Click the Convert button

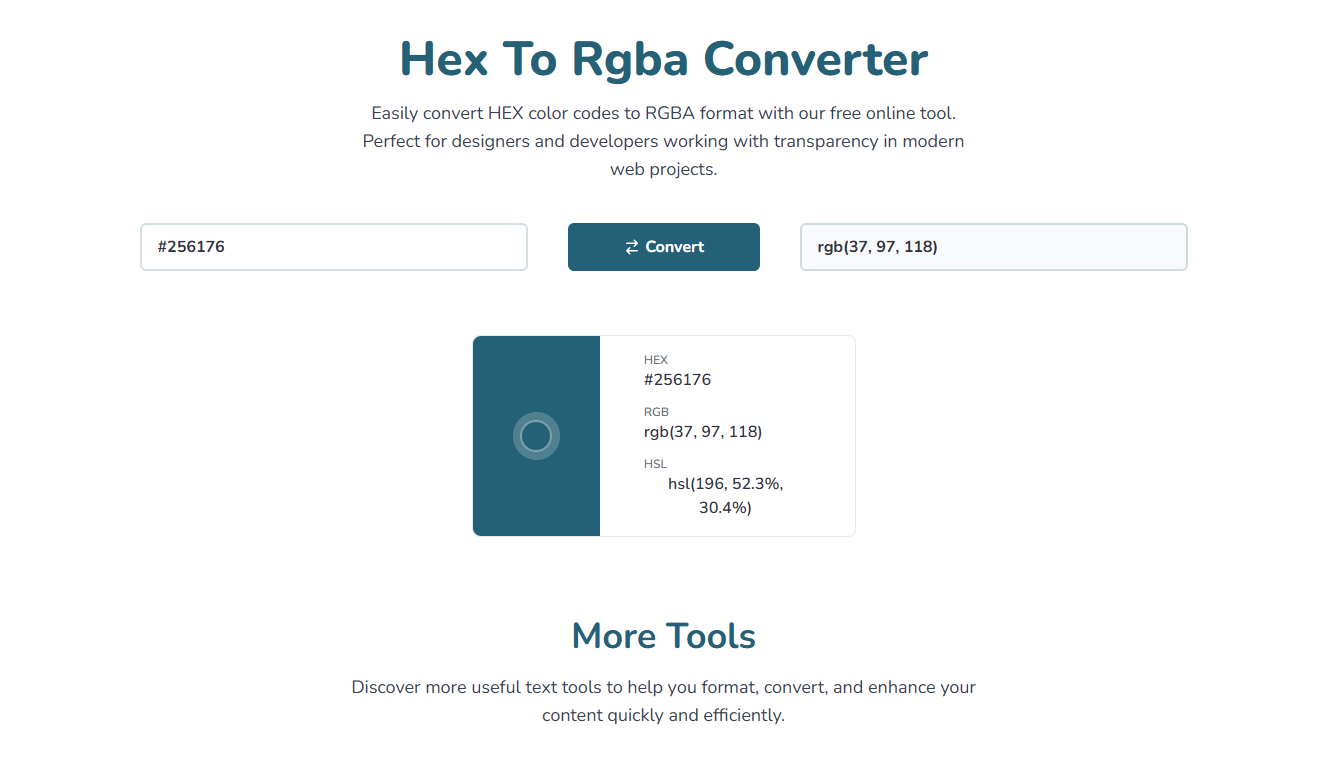click(x=663, y=246)
